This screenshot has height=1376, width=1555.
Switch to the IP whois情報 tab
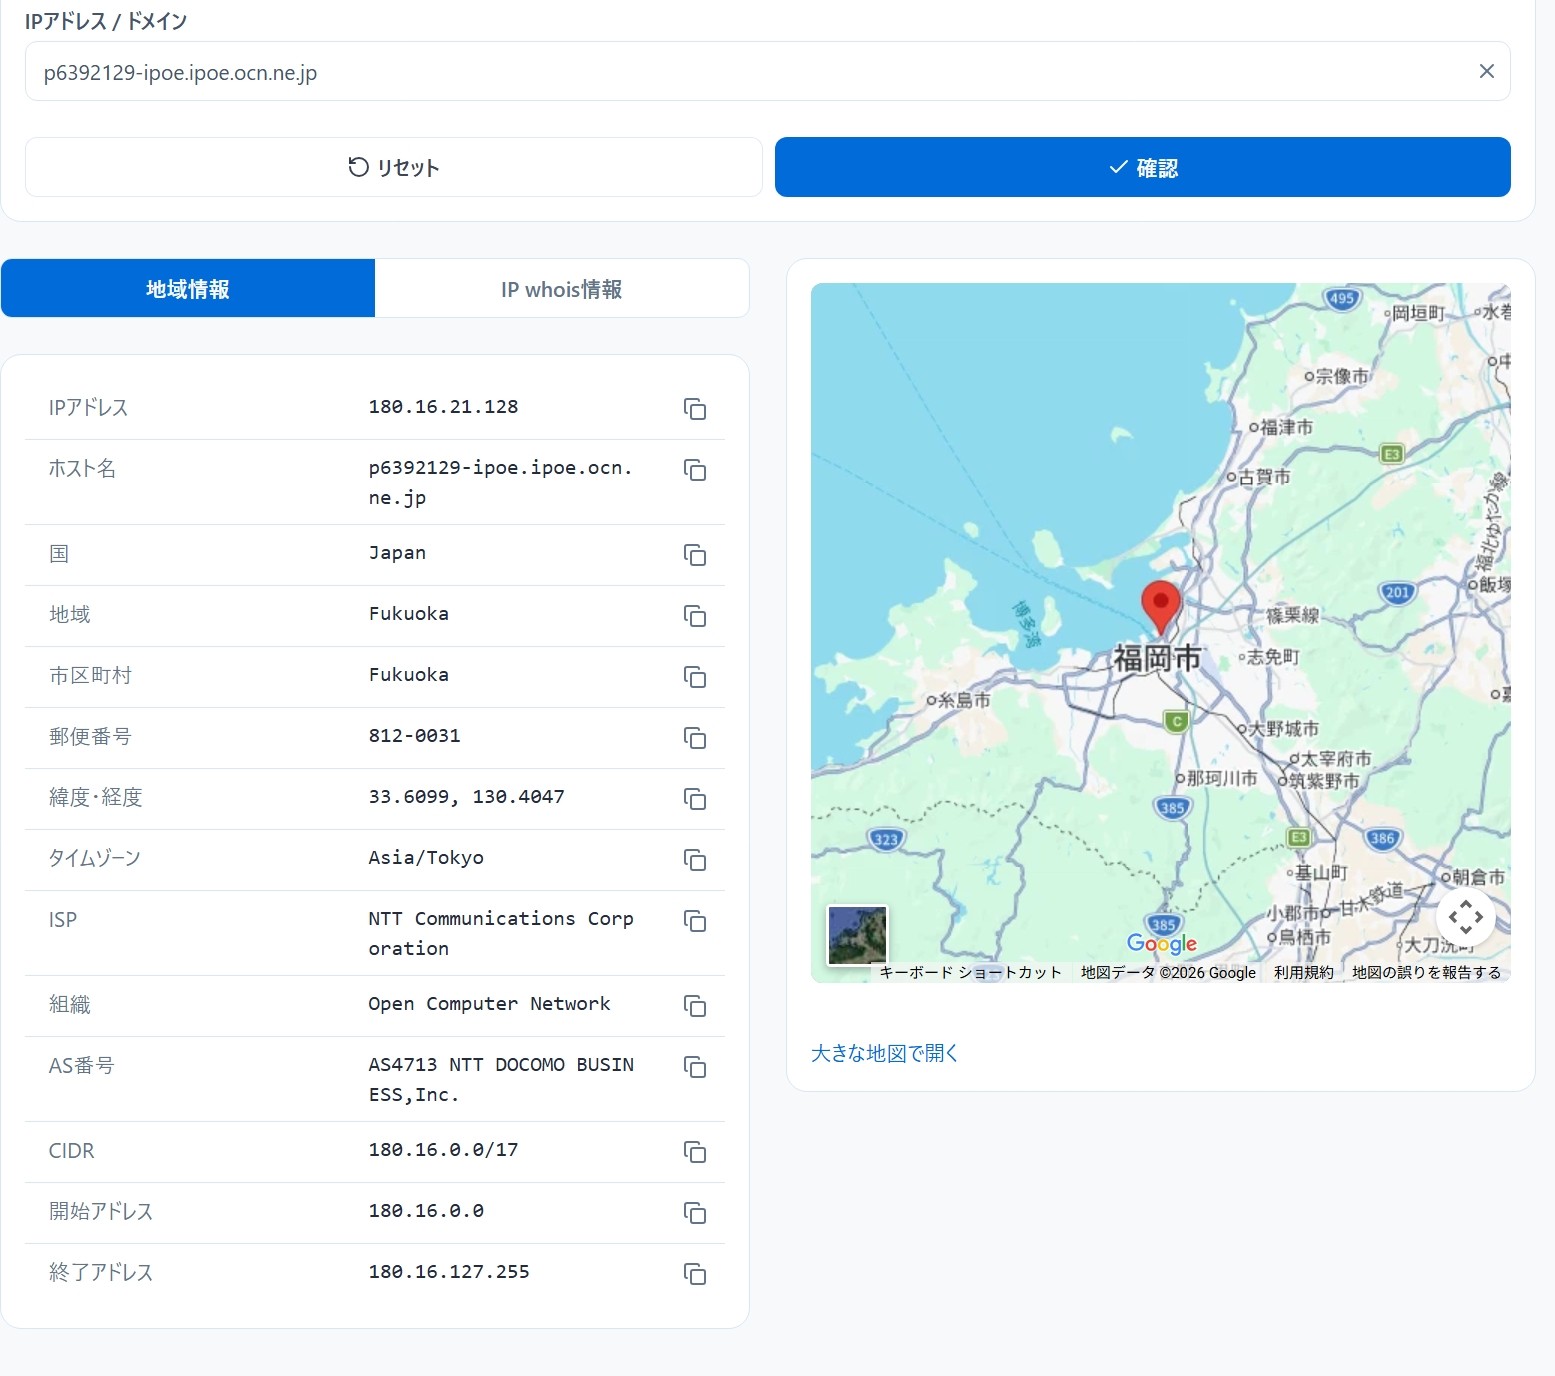point(562,288)
